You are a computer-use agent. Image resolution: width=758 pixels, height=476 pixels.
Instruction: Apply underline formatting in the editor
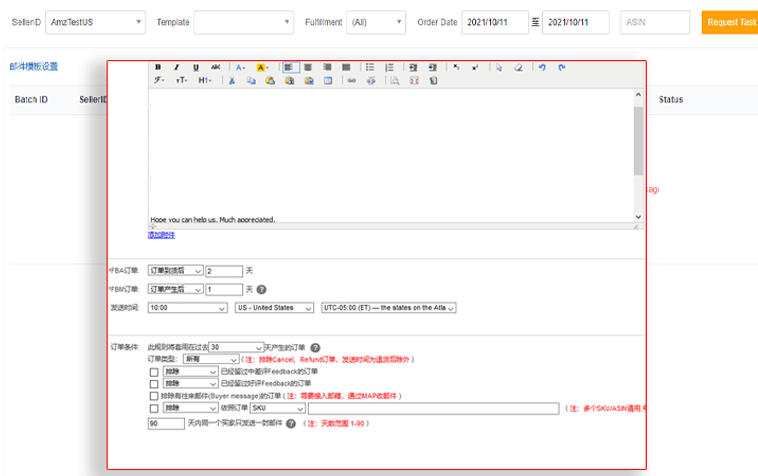click(x=196, y=67)
